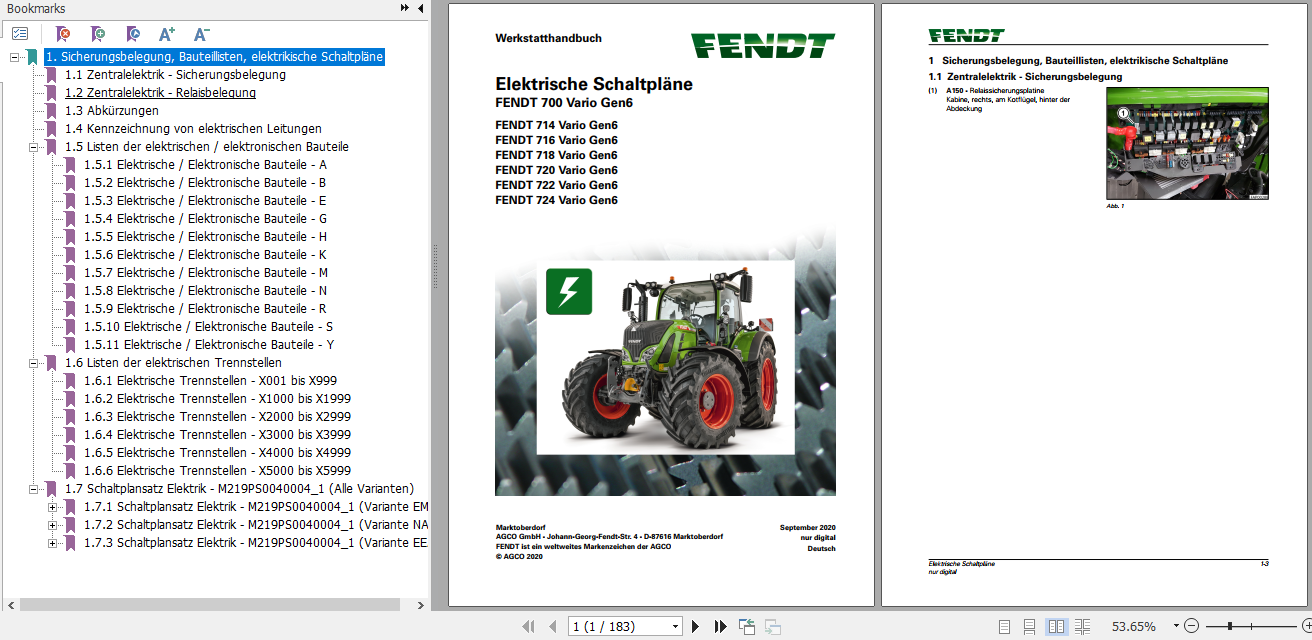Image resolution: width=1312 pixels, height=640 pixels.
Task: Select continuous facing pages layout
Action: (x=1082, y=627)
